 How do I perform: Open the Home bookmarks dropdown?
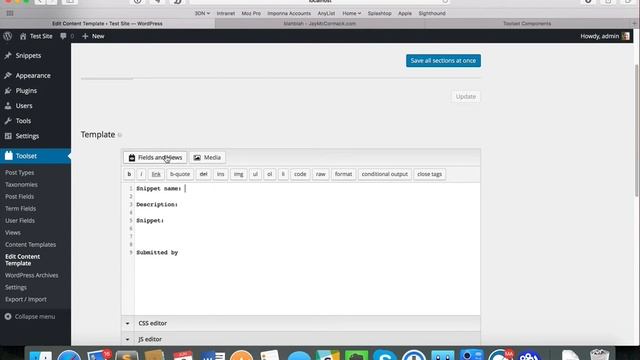(x=351, y=13)
